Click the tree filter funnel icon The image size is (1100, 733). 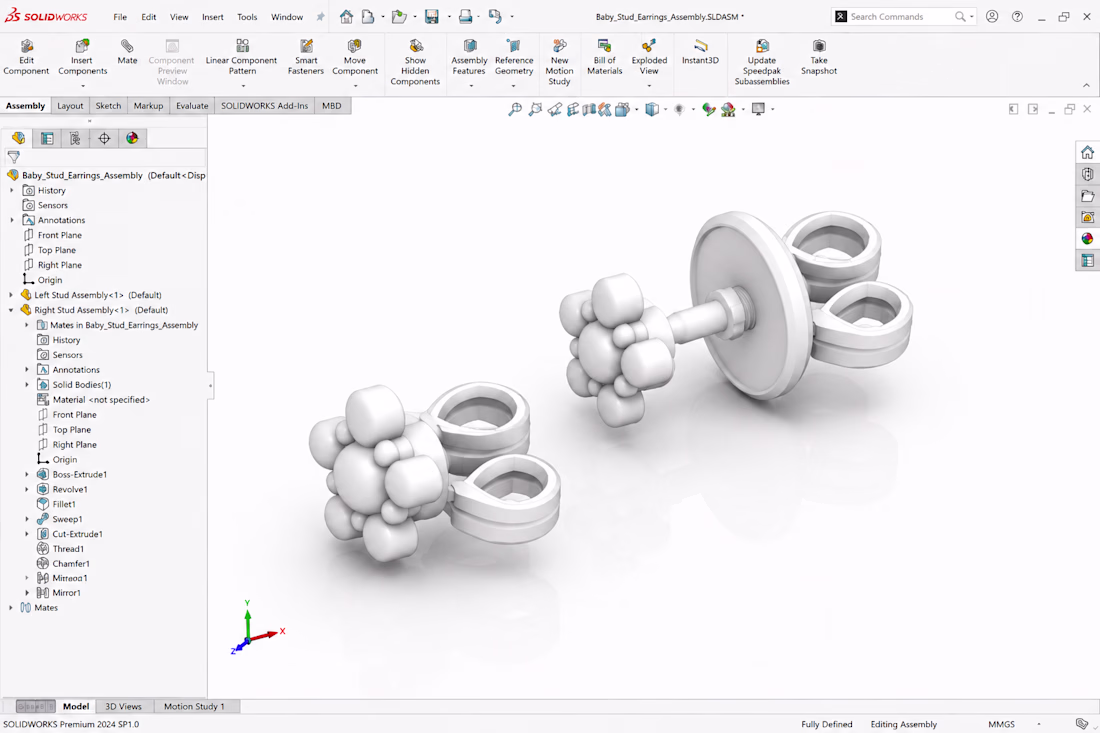point(13,157)
